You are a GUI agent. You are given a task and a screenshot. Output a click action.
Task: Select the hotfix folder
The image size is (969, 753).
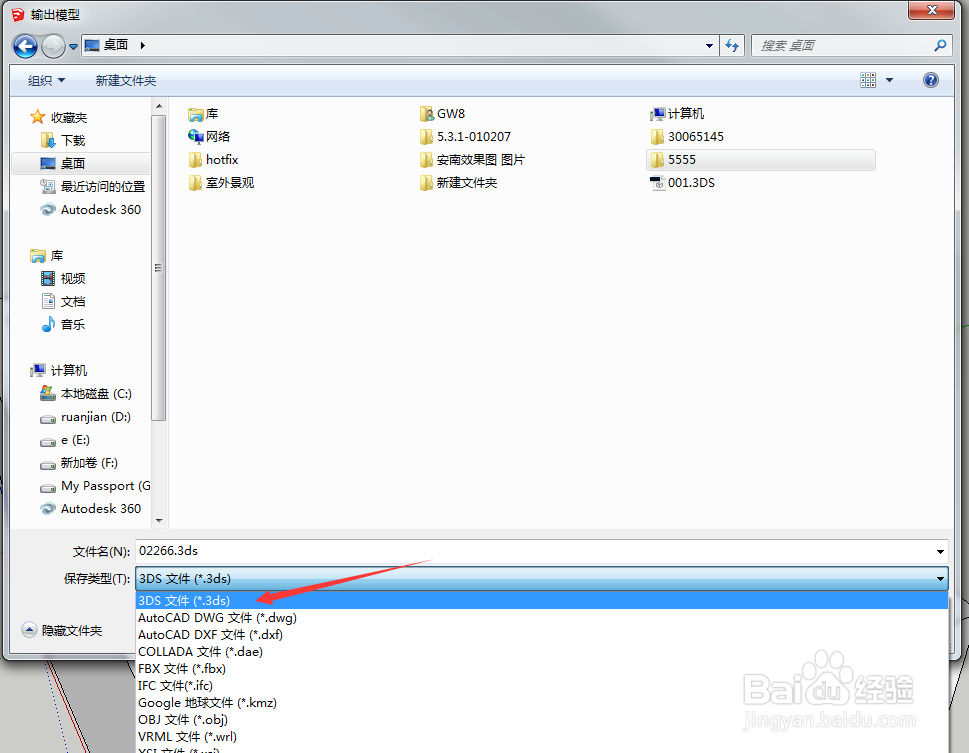click(213, 160)
